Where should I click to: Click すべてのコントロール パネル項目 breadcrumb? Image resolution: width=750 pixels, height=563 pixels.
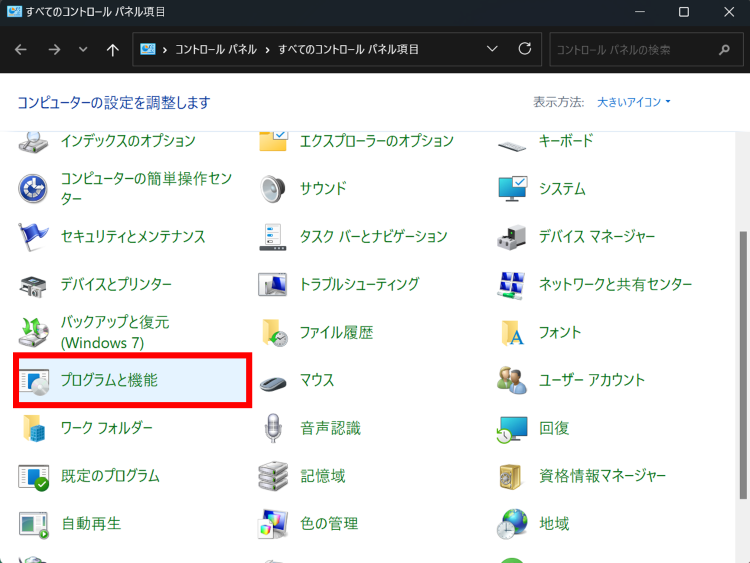tap(348, 49)
